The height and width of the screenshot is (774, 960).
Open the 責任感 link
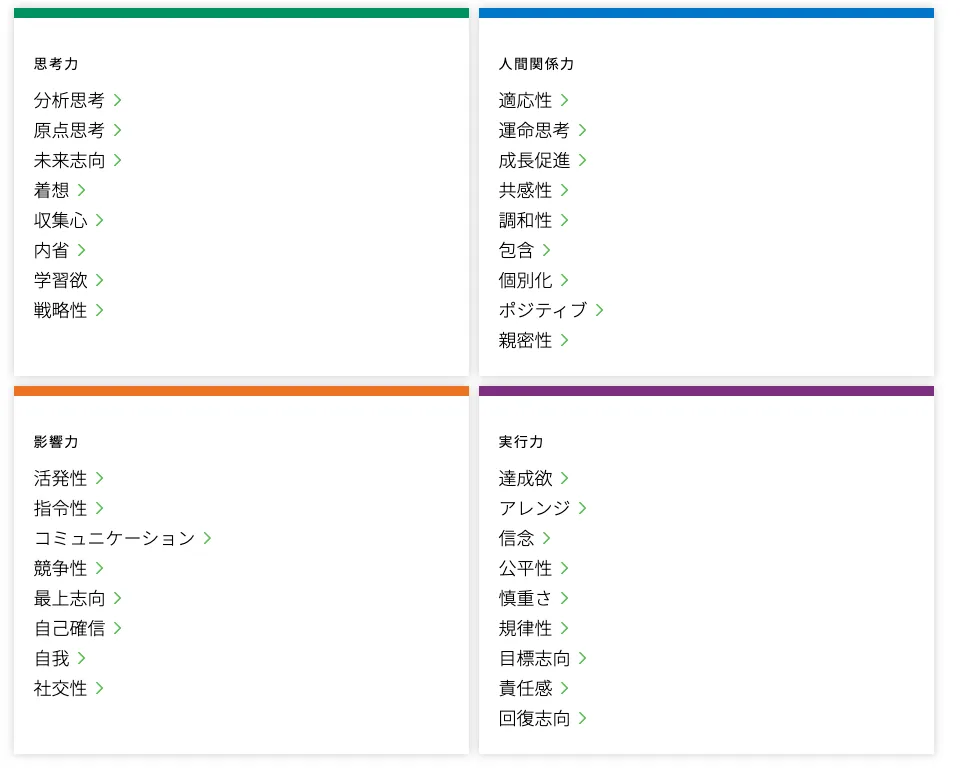click(x=525, y=688)
